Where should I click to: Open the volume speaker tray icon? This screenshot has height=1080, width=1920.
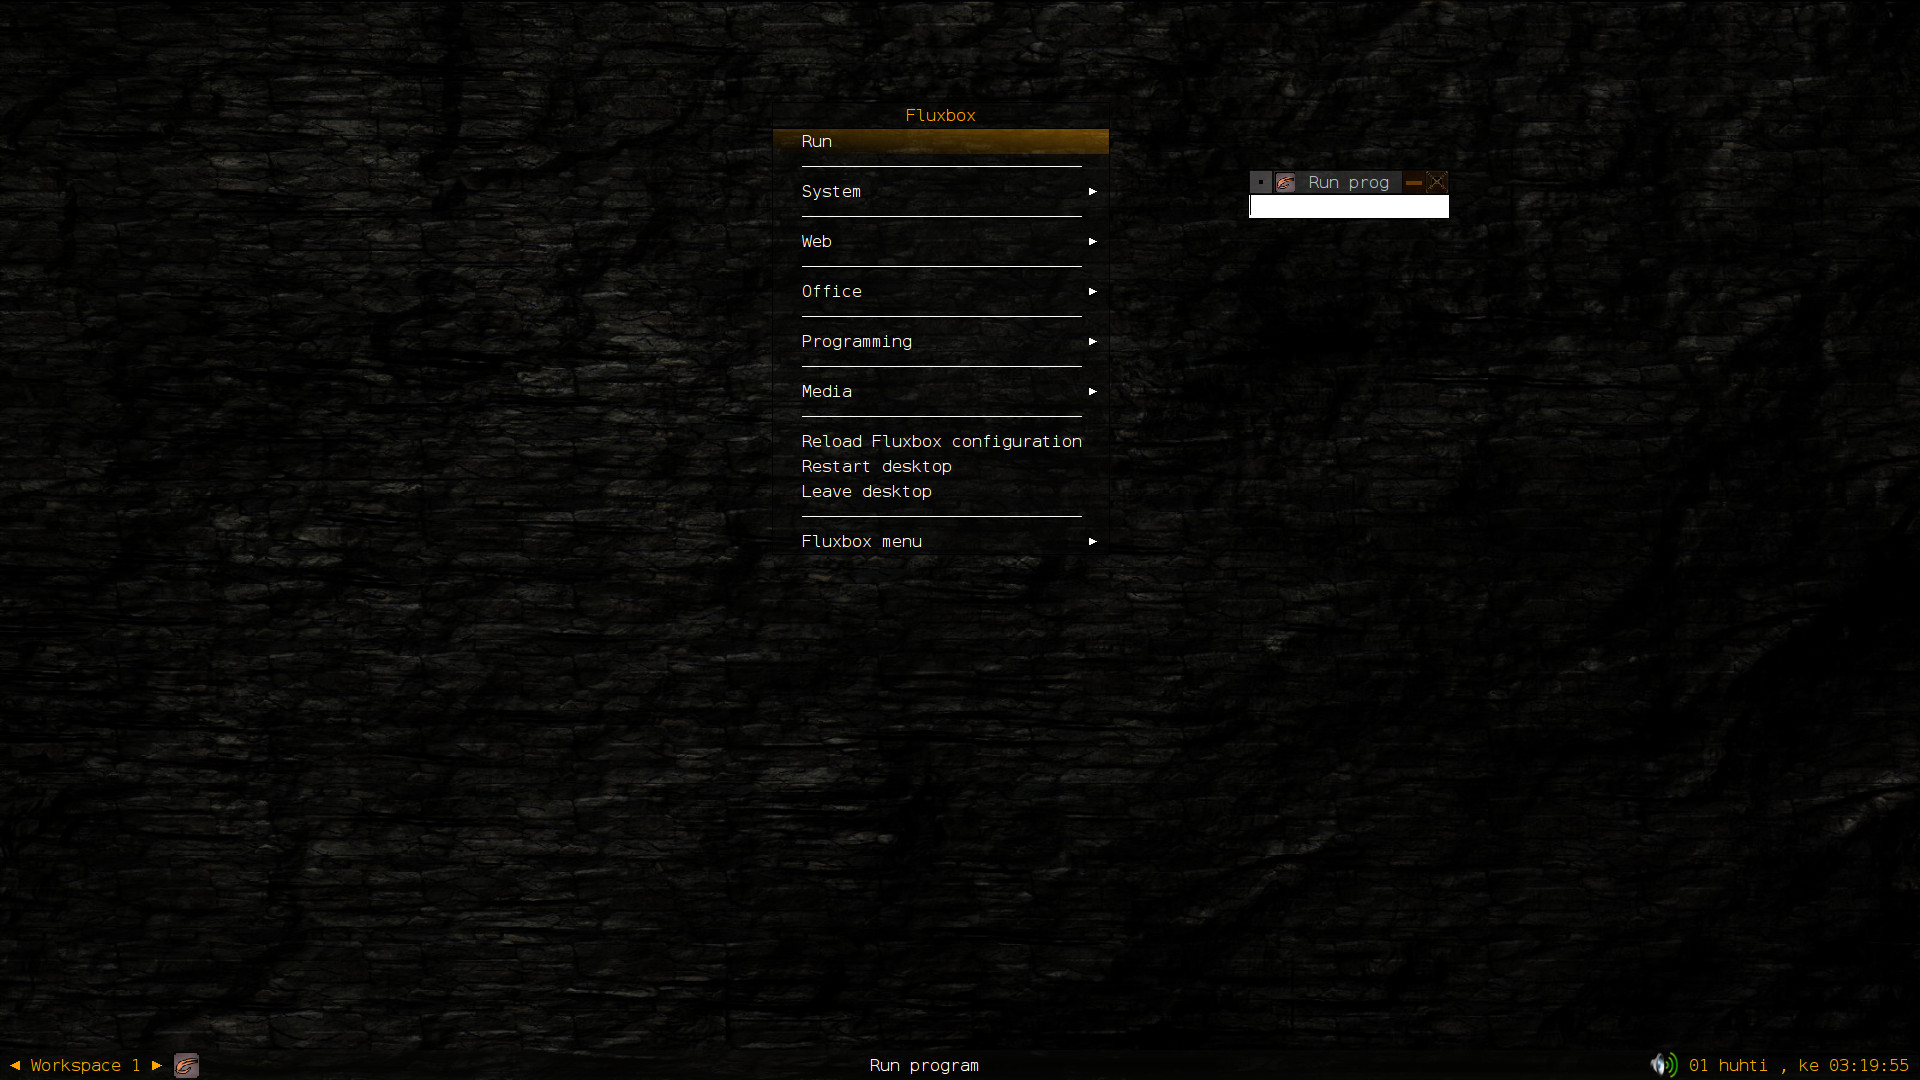[1664, 1065]
